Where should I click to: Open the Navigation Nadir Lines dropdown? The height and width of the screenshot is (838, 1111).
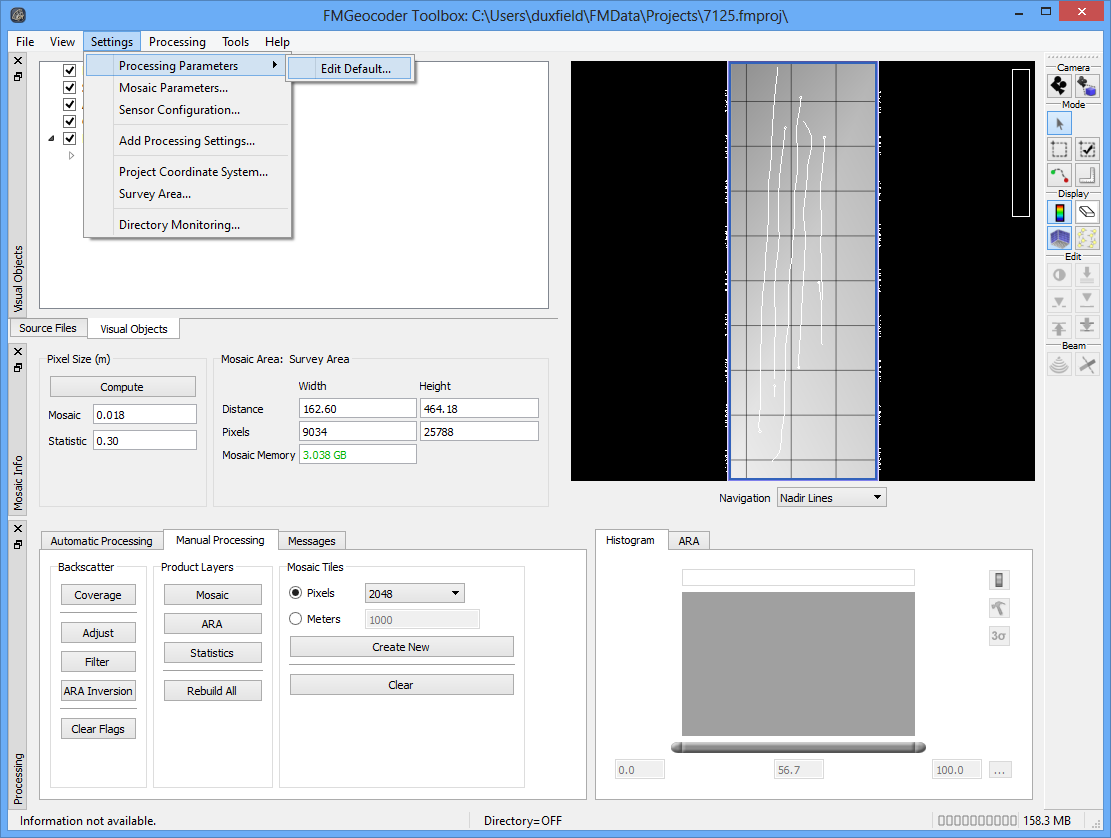831,497
